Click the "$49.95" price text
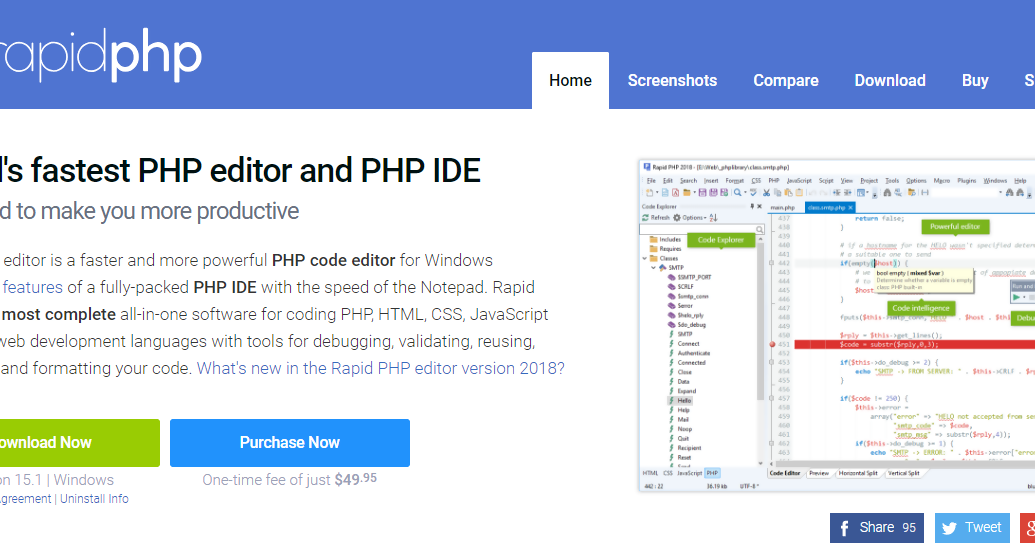 tap(356, 479)
